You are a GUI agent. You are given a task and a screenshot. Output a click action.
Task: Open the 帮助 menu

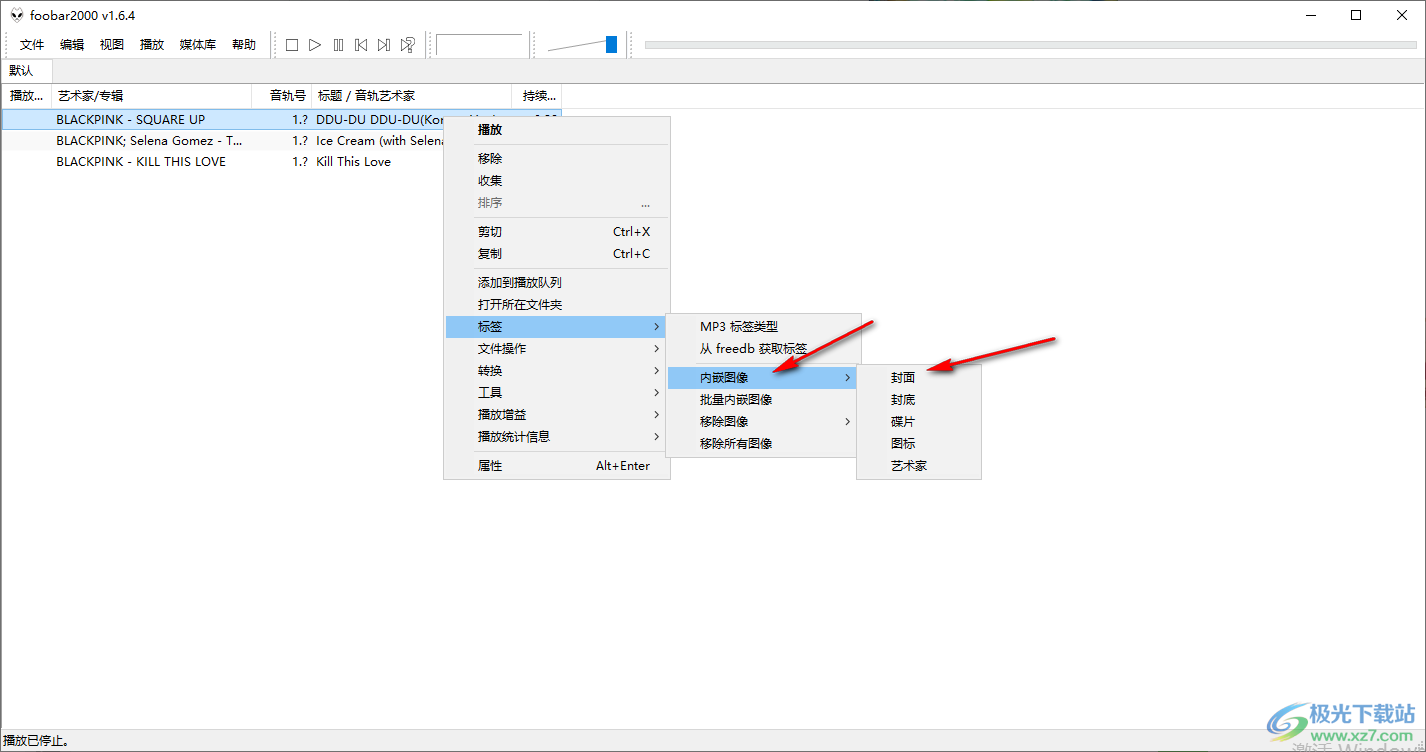tap(244, 45)
